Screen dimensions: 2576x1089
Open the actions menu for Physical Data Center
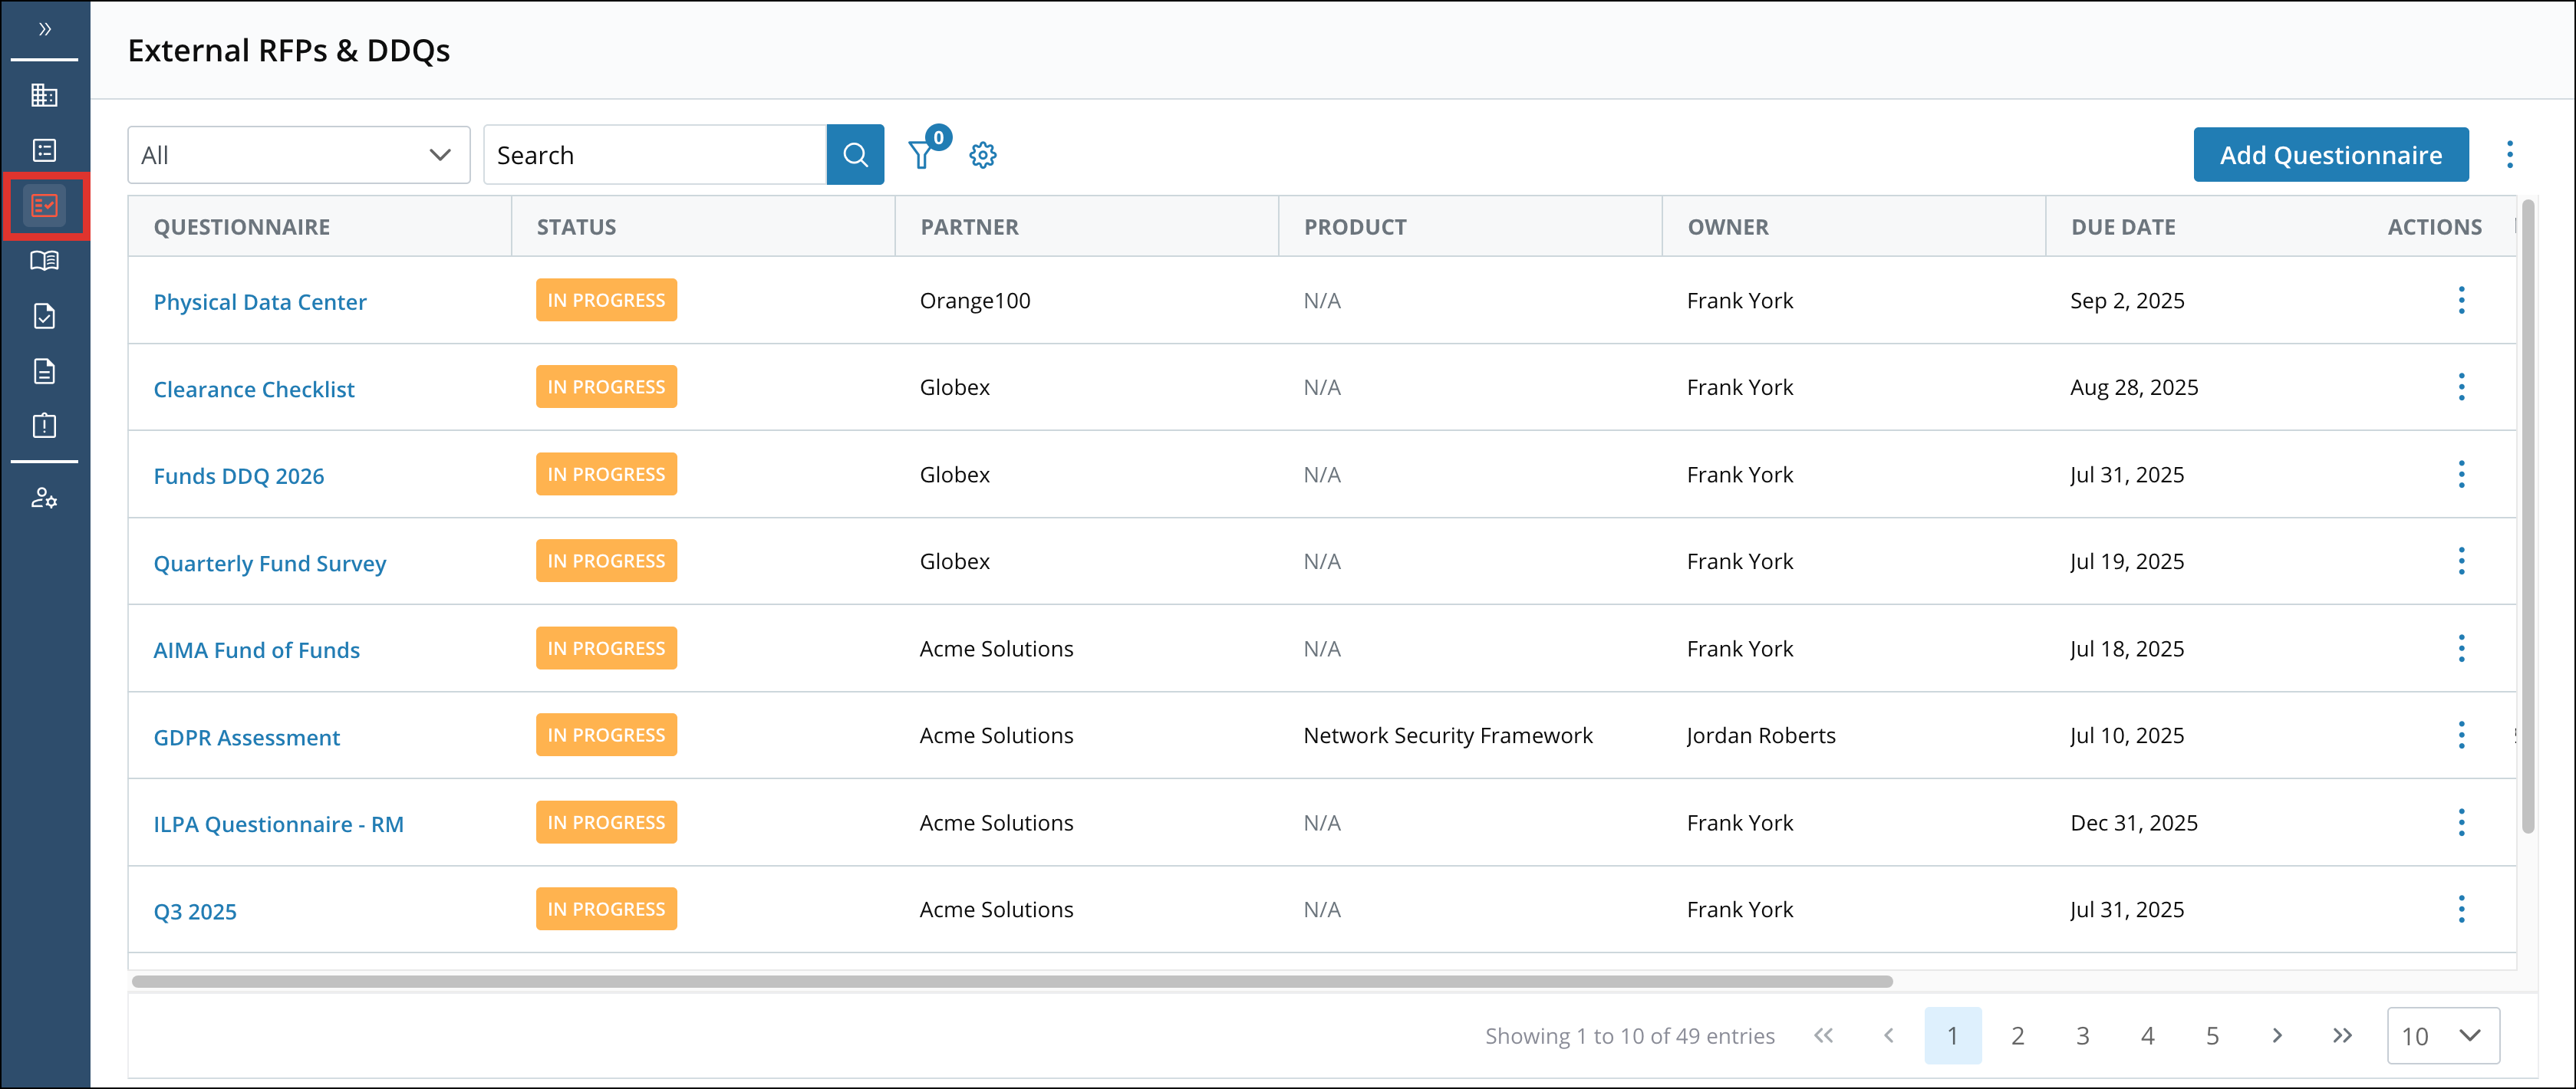(2462, 300)
